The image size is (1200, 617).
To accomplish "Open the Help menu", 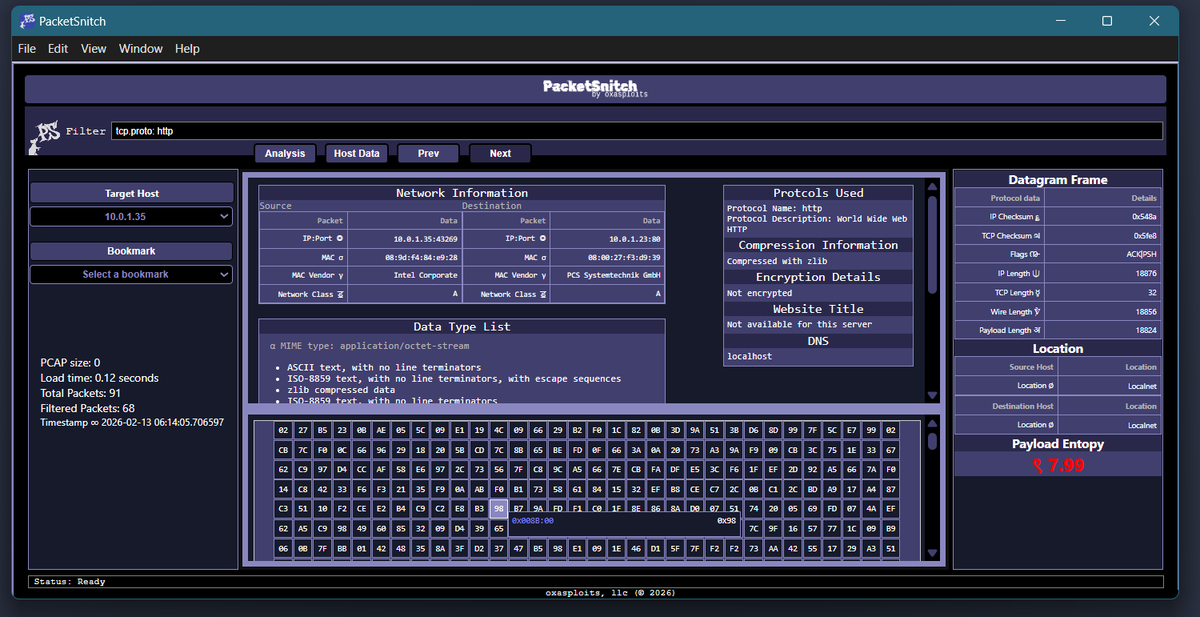I will [x=187, y=48].
